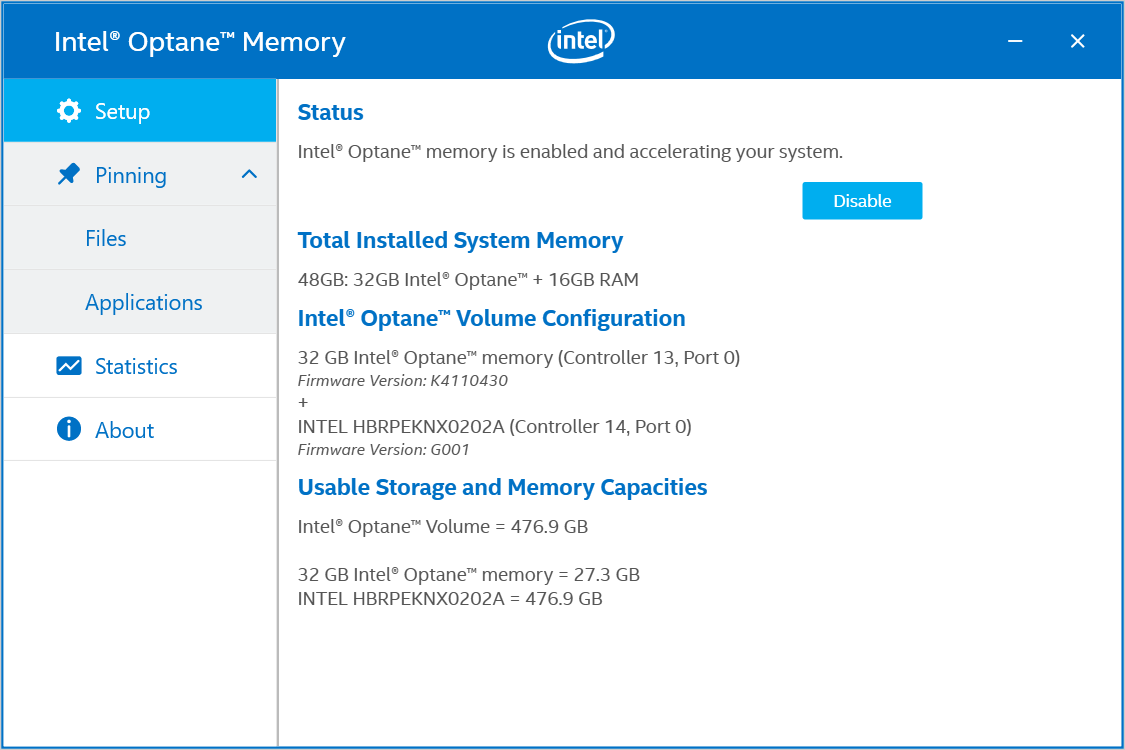Open the Setup tab label

coord(123,111)
